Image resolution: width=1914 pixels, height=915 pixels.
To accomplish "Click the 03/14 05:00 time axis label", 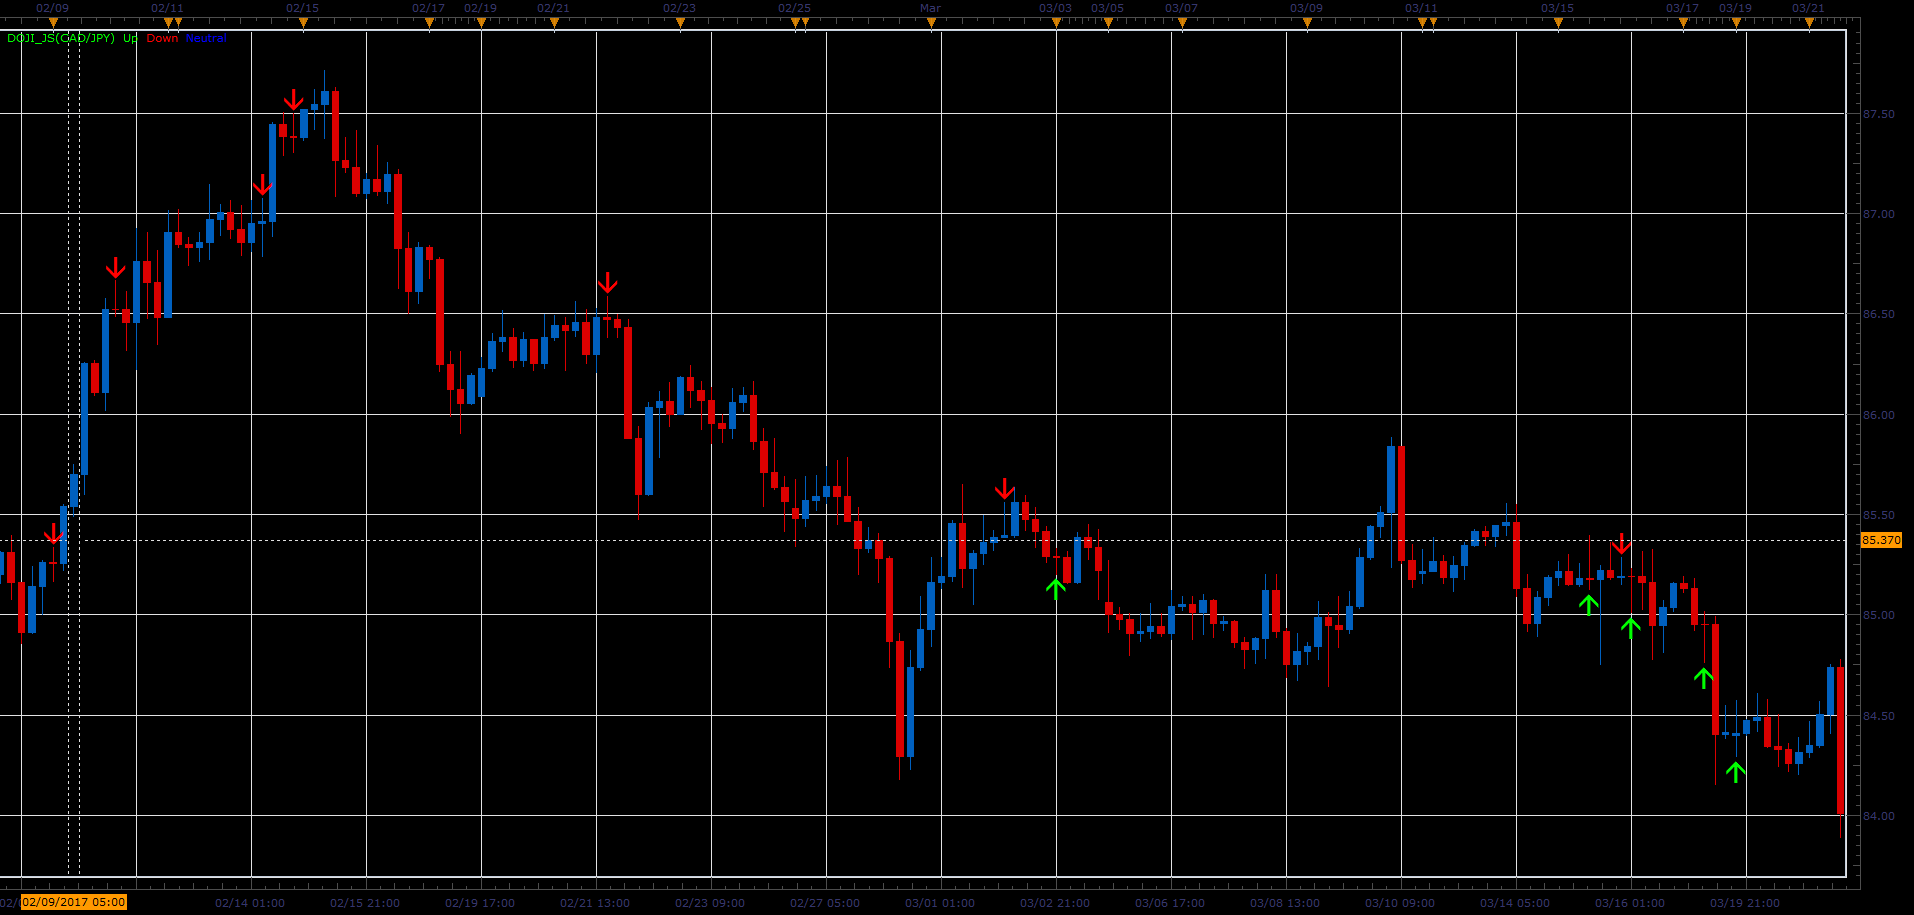I will tap(1515, 903).
